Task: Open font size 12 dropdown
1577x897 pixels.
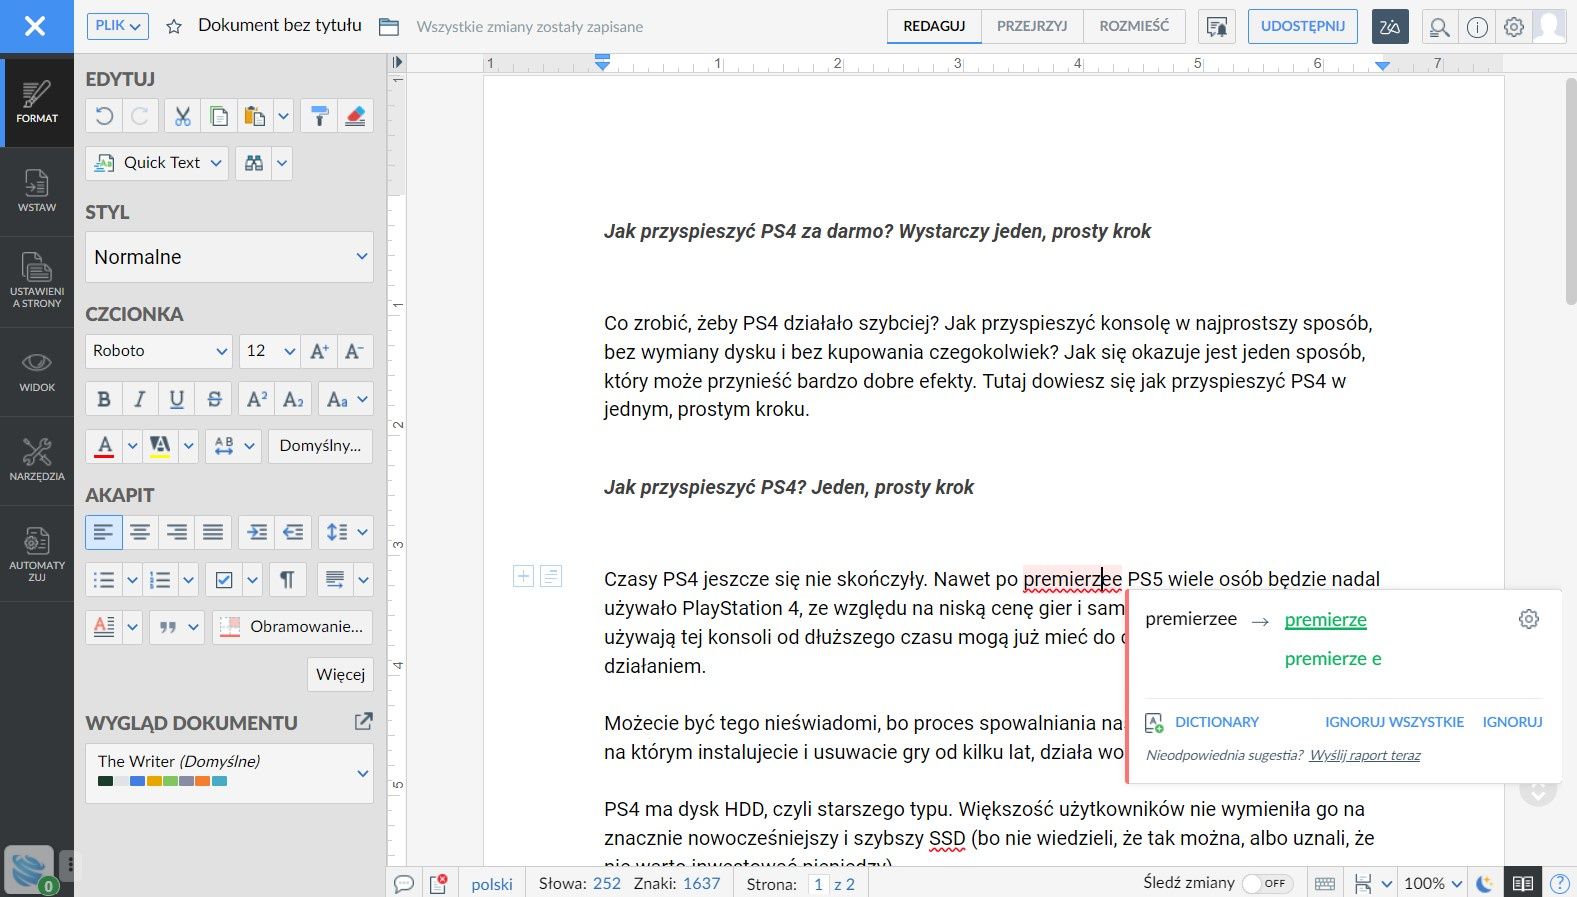Action: [269, 351]
